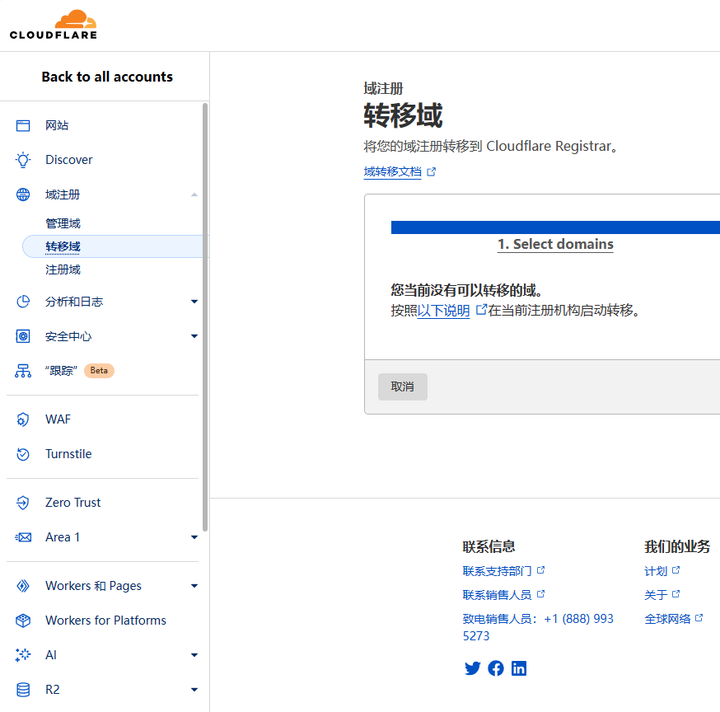Image resolution: width=720 pixels, height=712 pixels.
Task: Open the 关于 link
Action: (656, 595)
